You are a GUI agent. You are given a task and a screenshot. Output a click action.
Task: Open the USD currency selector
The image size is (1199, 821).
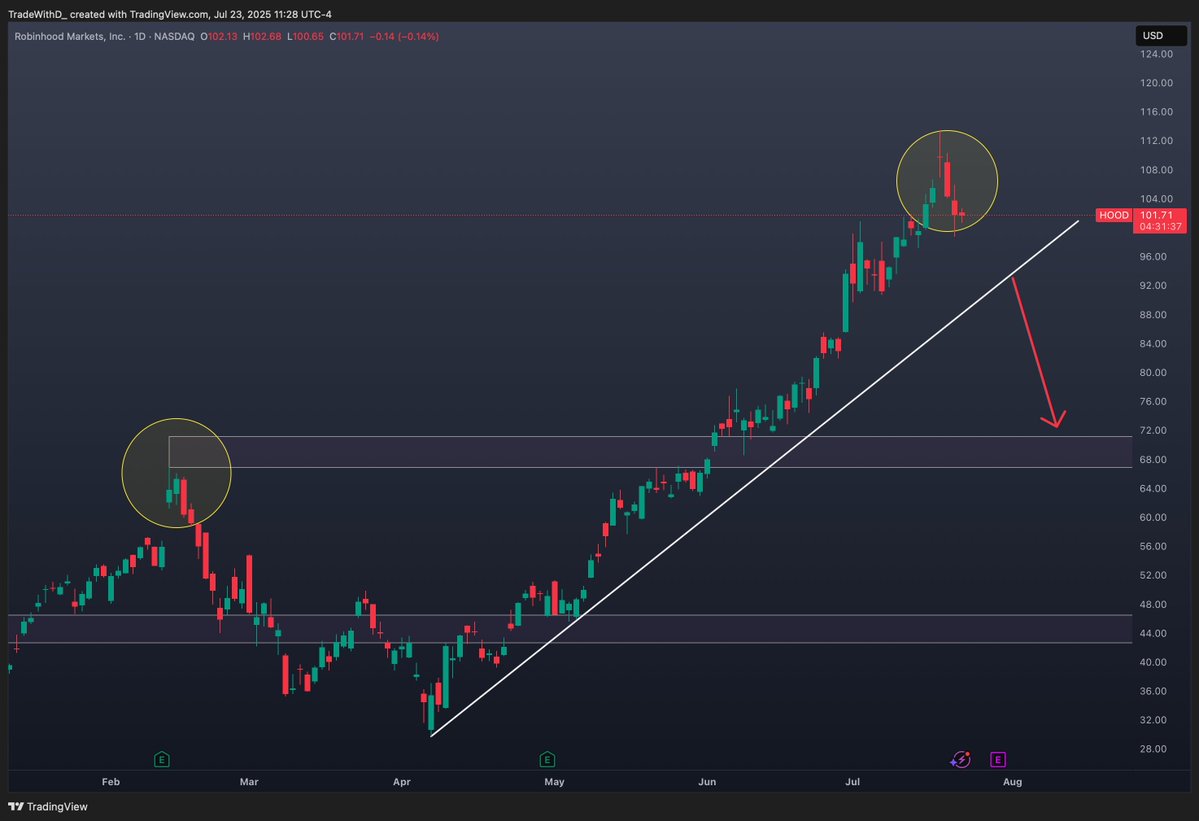[1161, 35]
